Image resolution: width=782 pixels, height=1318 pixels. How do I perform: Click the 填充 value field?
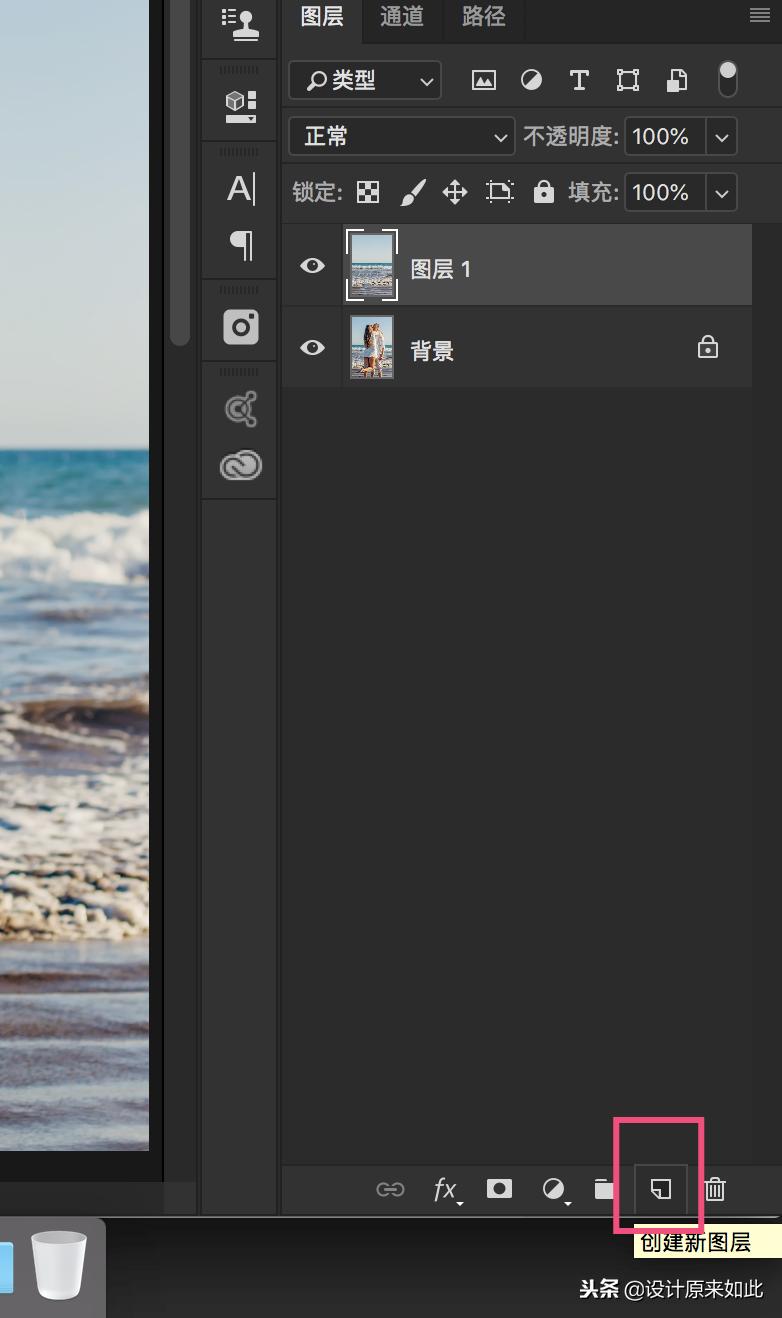[x=665, y=192]
